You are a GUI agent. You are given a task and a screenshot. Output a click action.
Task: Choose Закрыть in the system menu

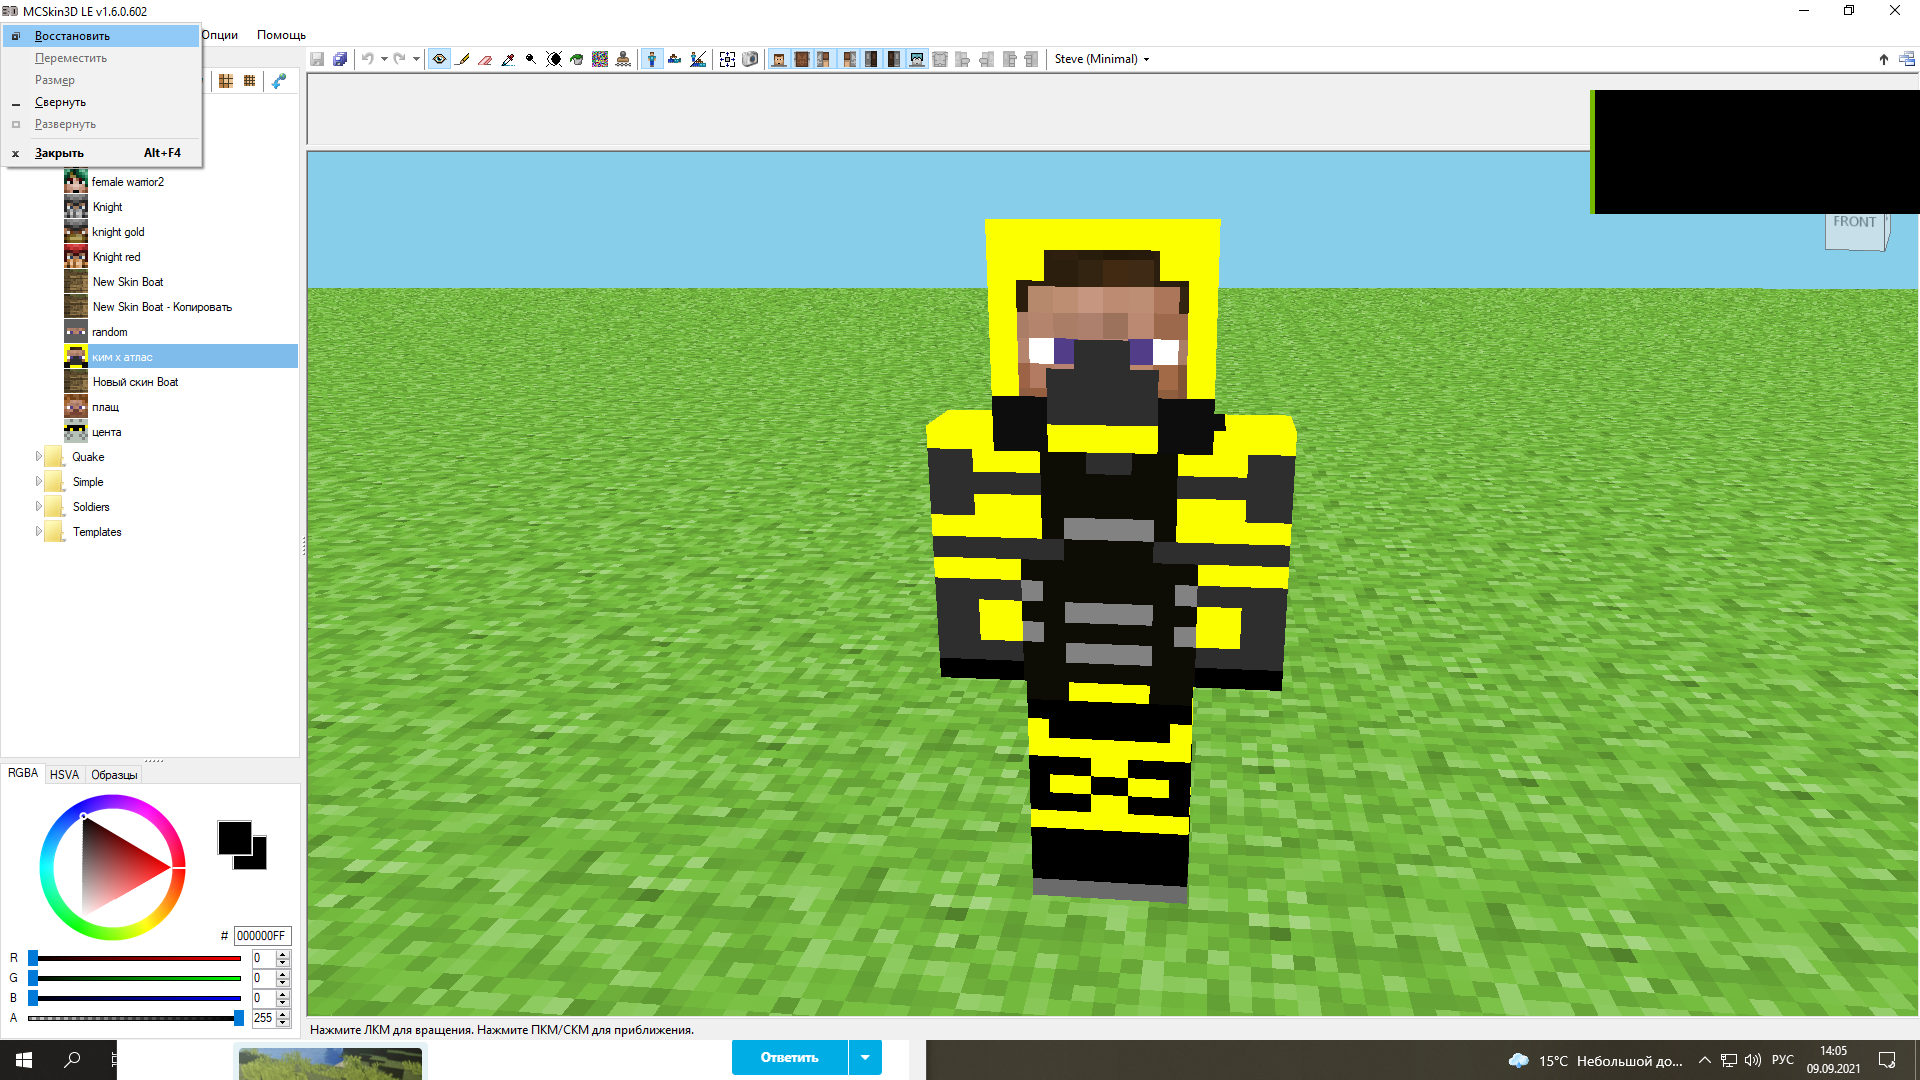point(101,153)
